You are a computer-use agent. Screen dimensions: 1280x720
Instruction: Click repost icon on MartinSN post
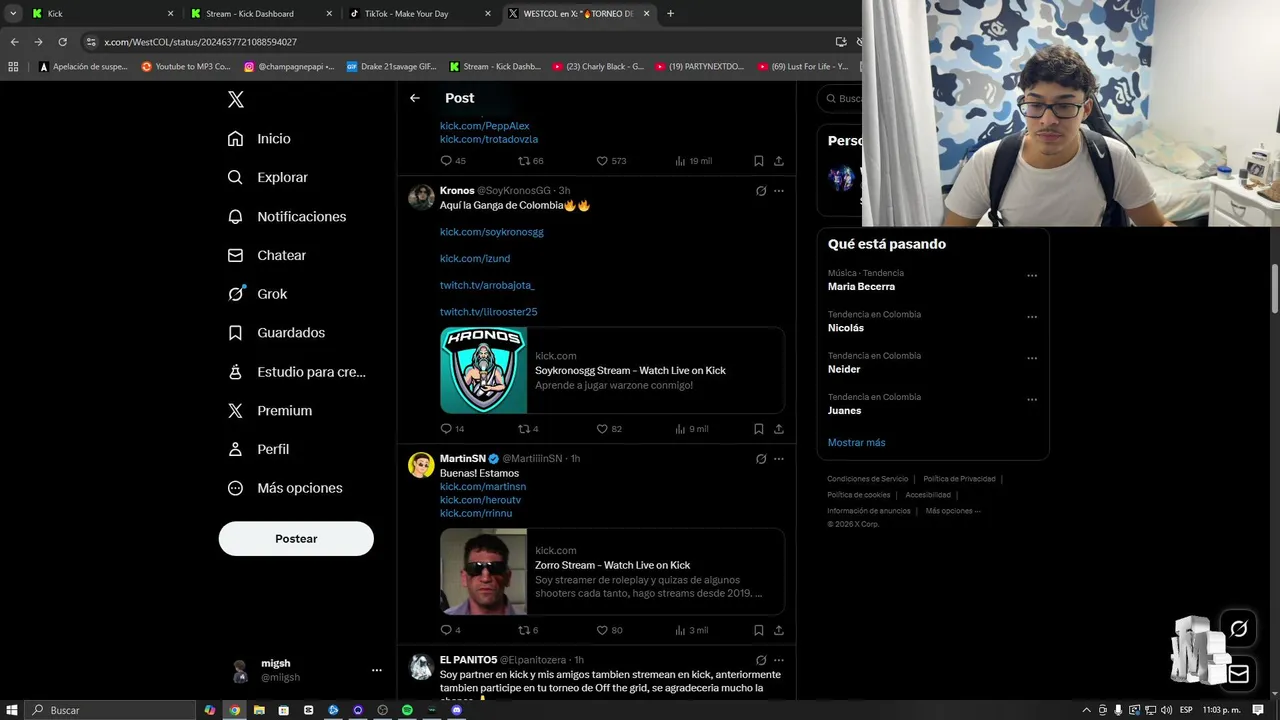(523, 630)
